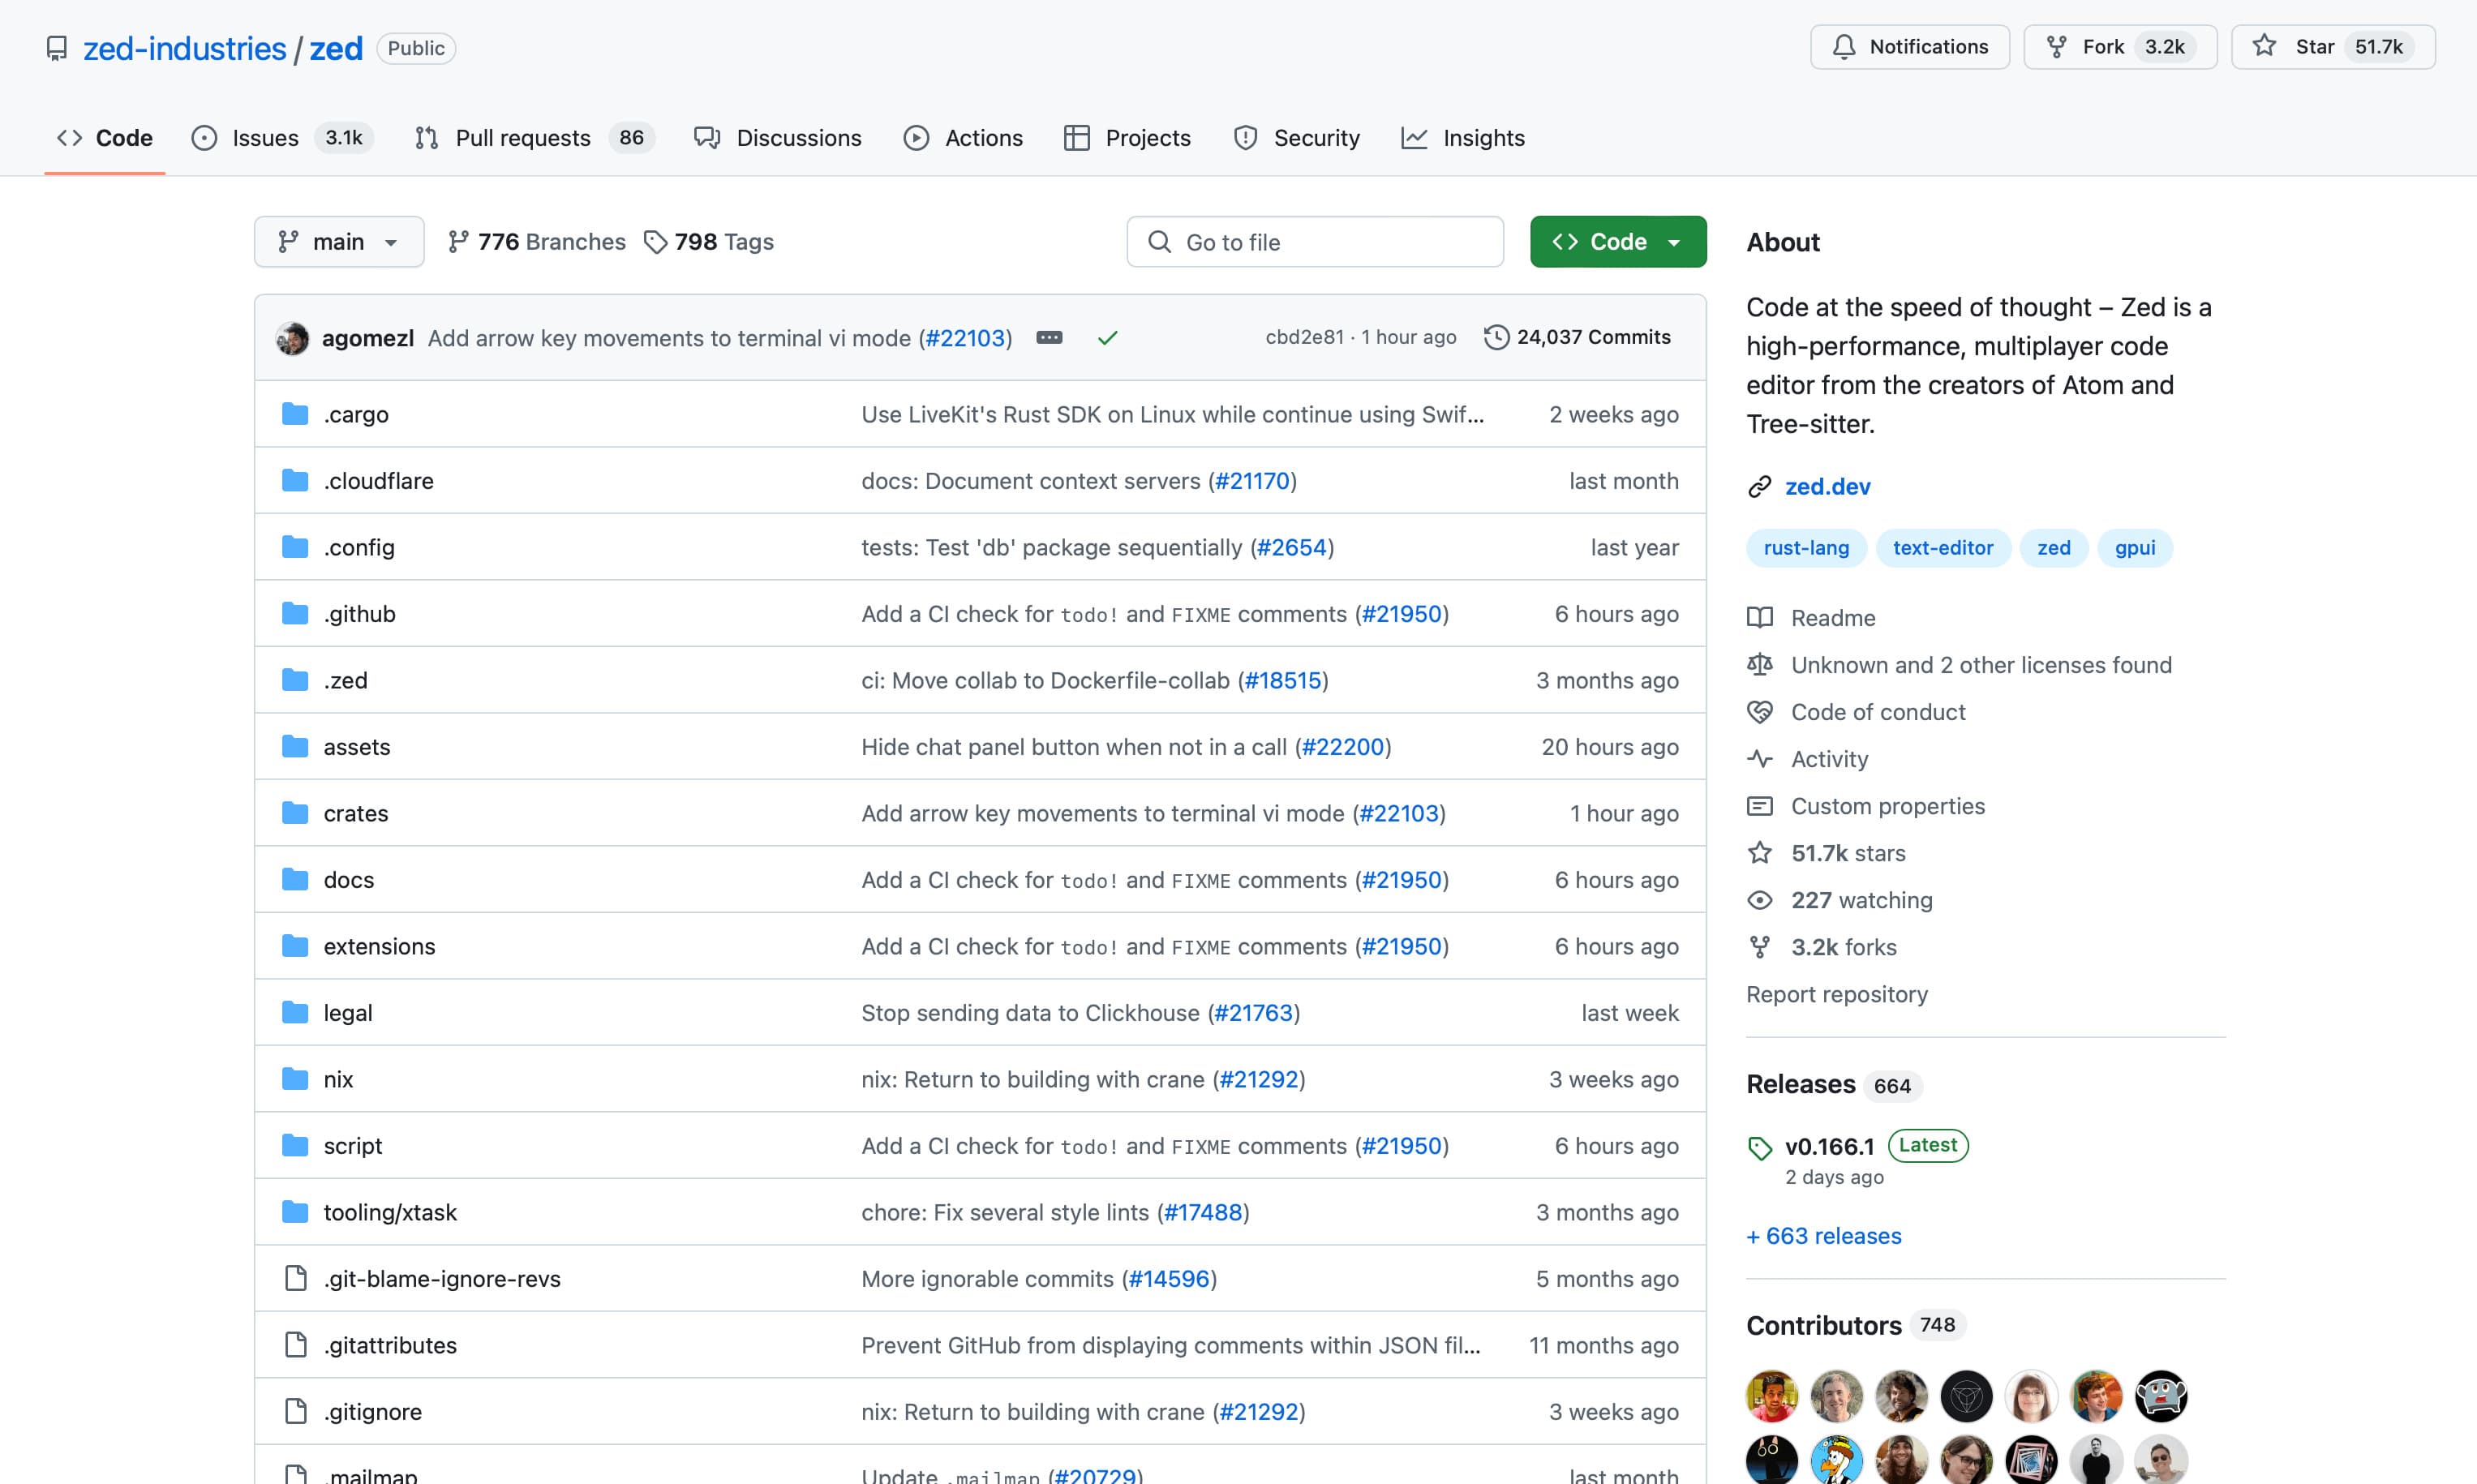Click the branch icon next to 776 Branches

460,241
